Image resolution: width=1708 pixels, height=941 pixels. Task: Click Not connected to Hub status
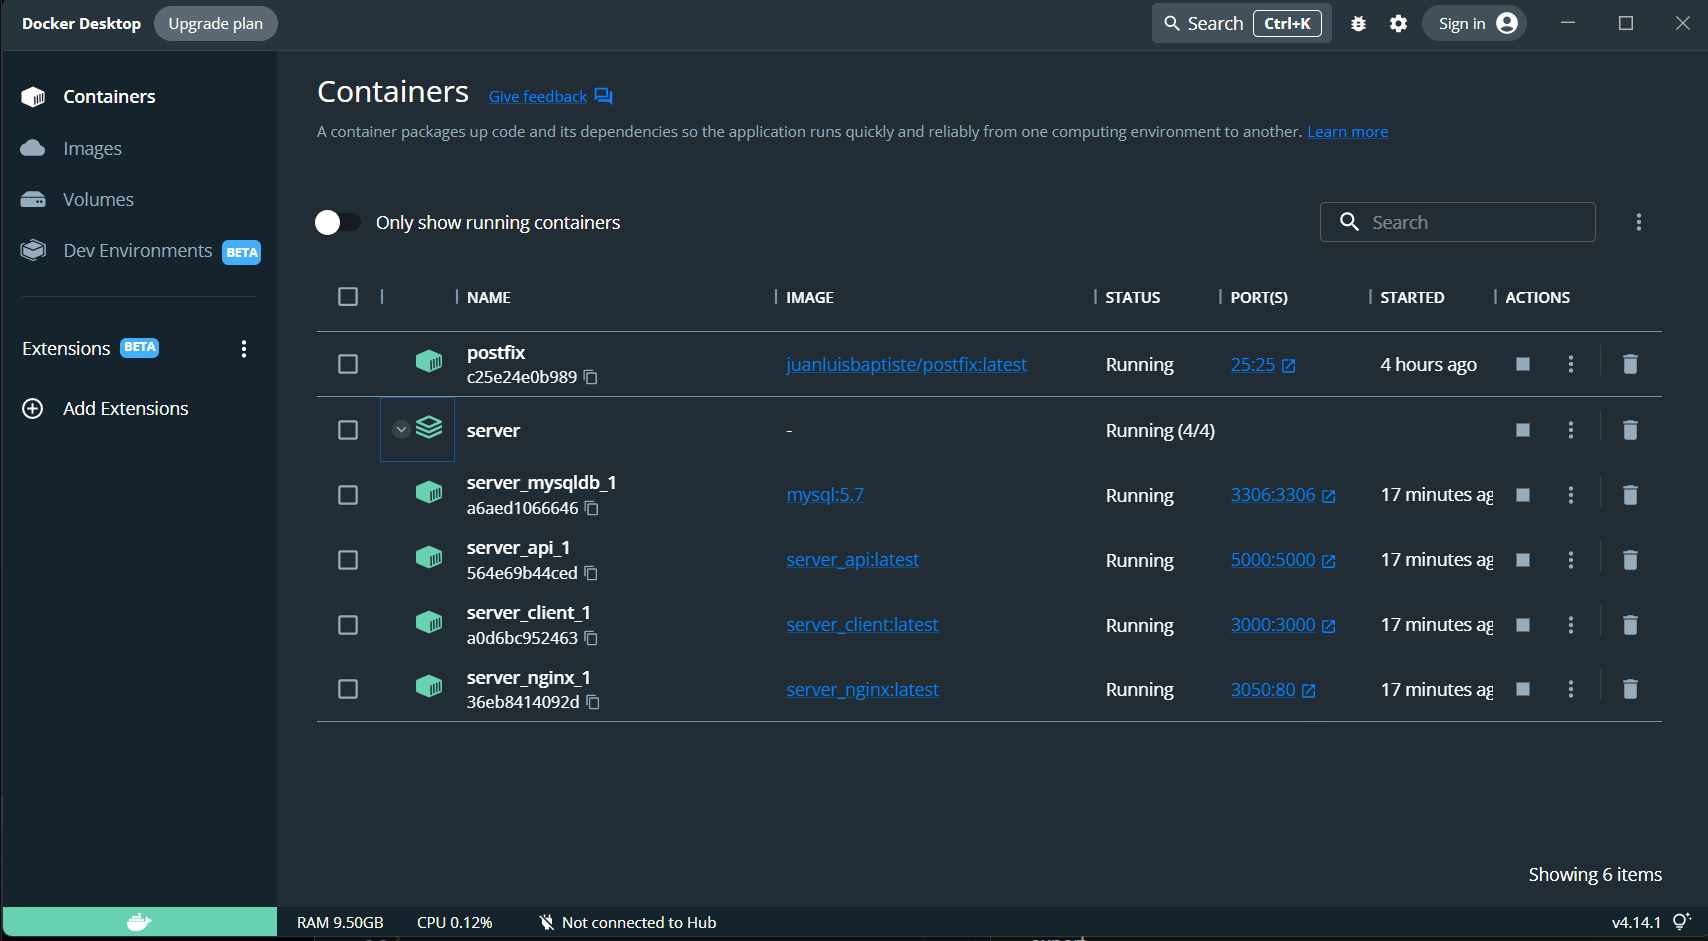point(628,922)
